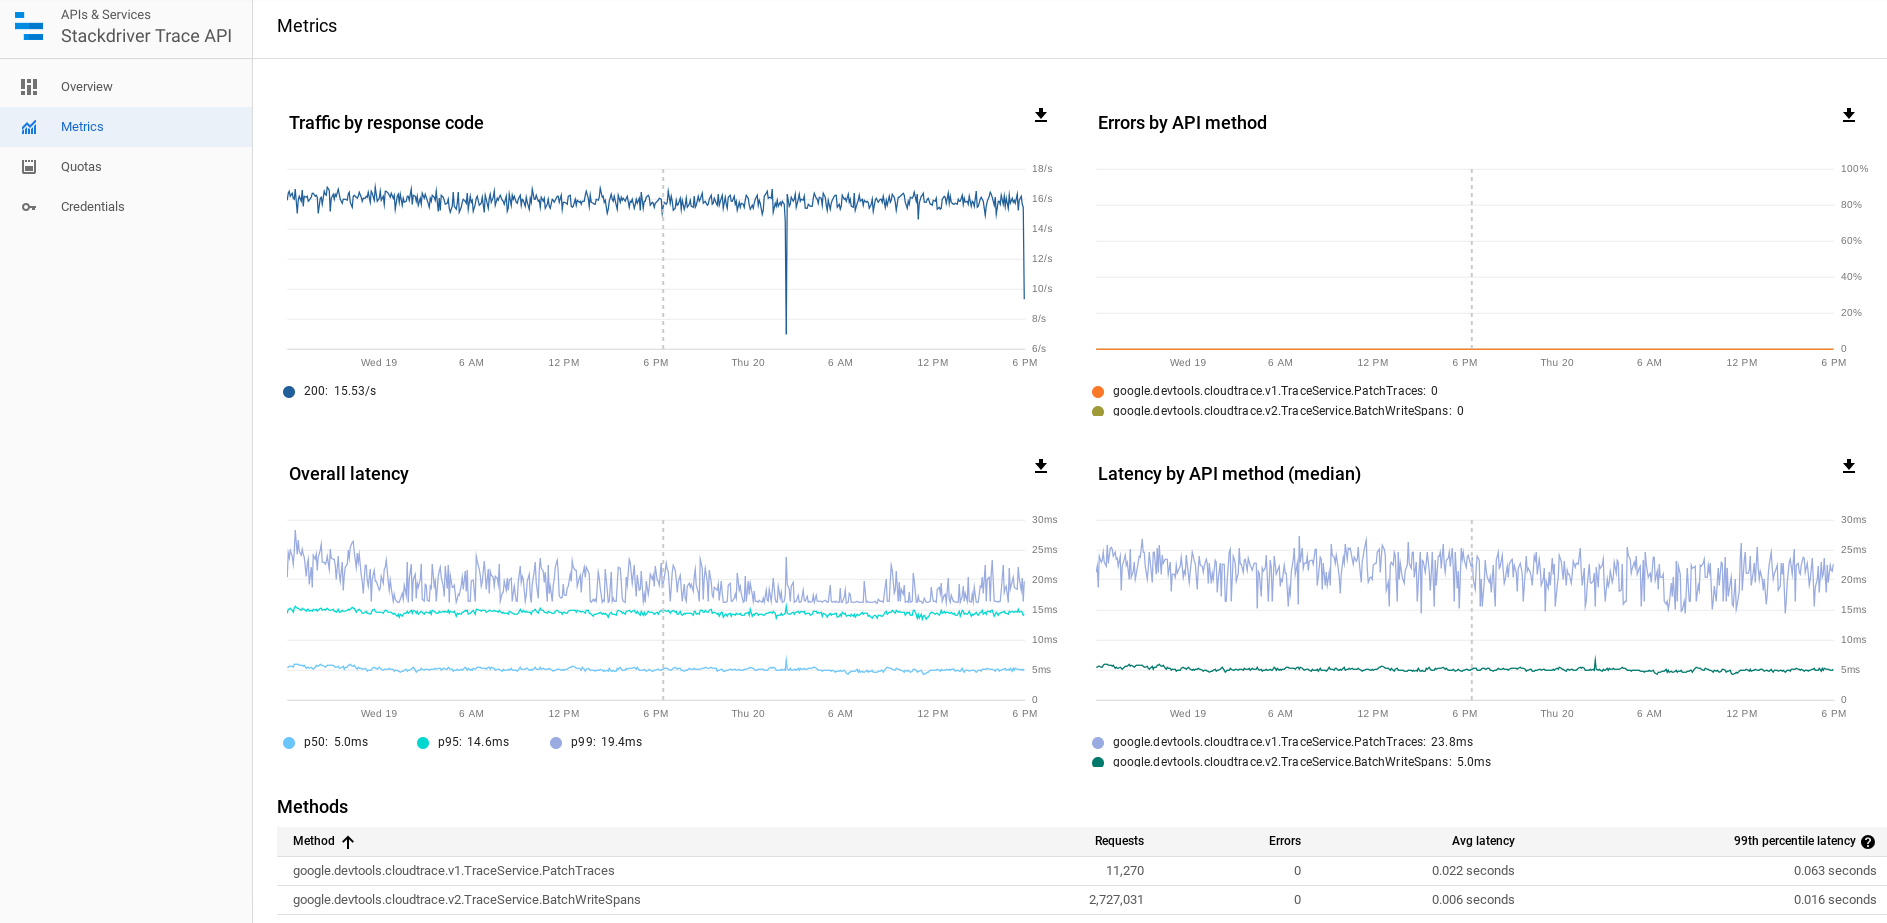
Task: Click the 'p99: 19.4ms' legend label
Action: 606,742
